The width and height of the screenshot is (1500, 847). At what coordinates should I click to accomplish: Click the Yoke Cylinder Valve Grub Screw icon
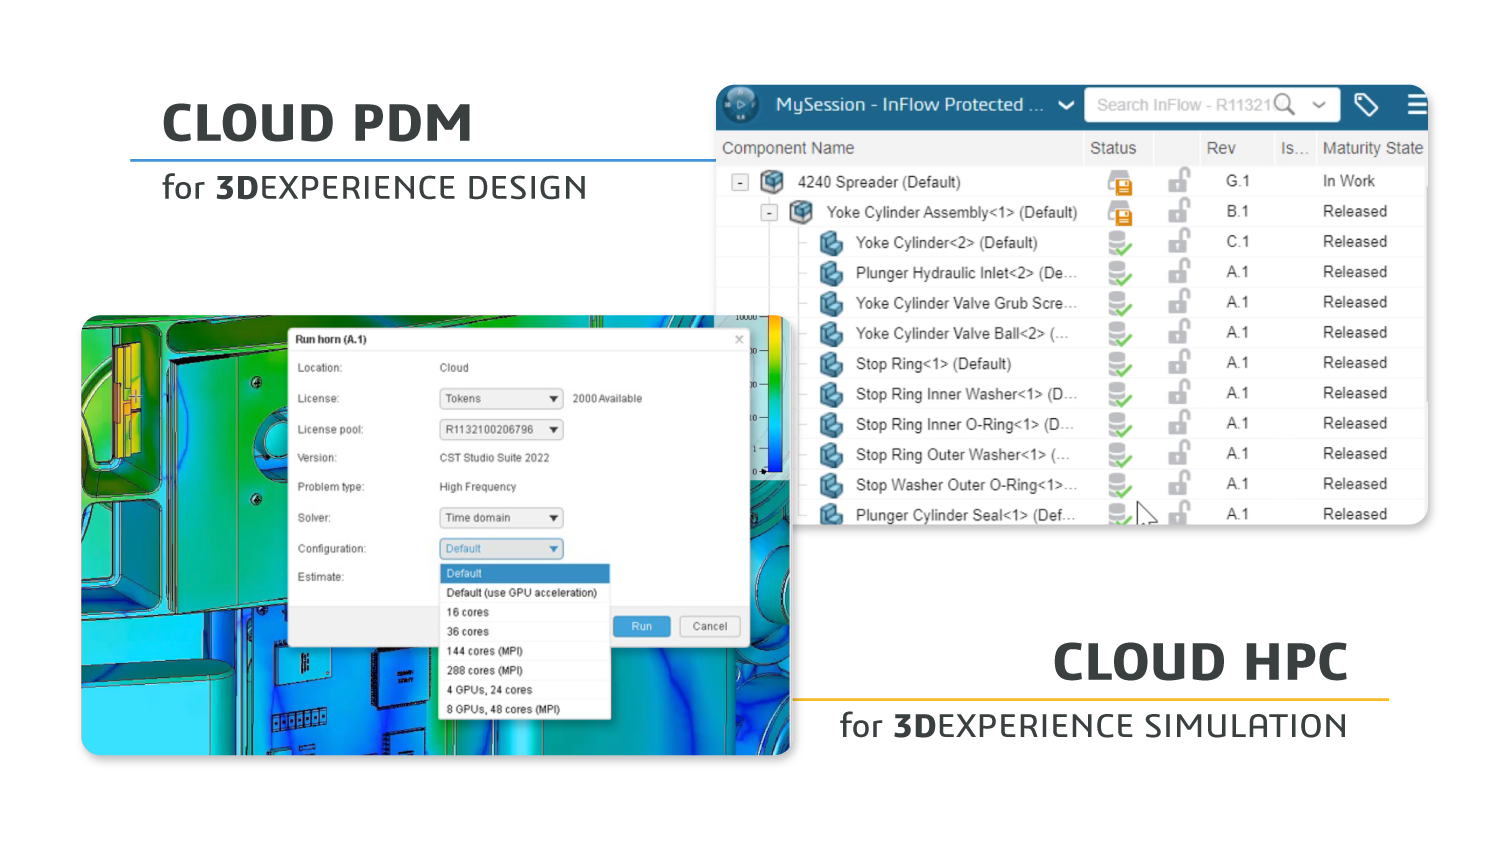(x=831, y=302)
